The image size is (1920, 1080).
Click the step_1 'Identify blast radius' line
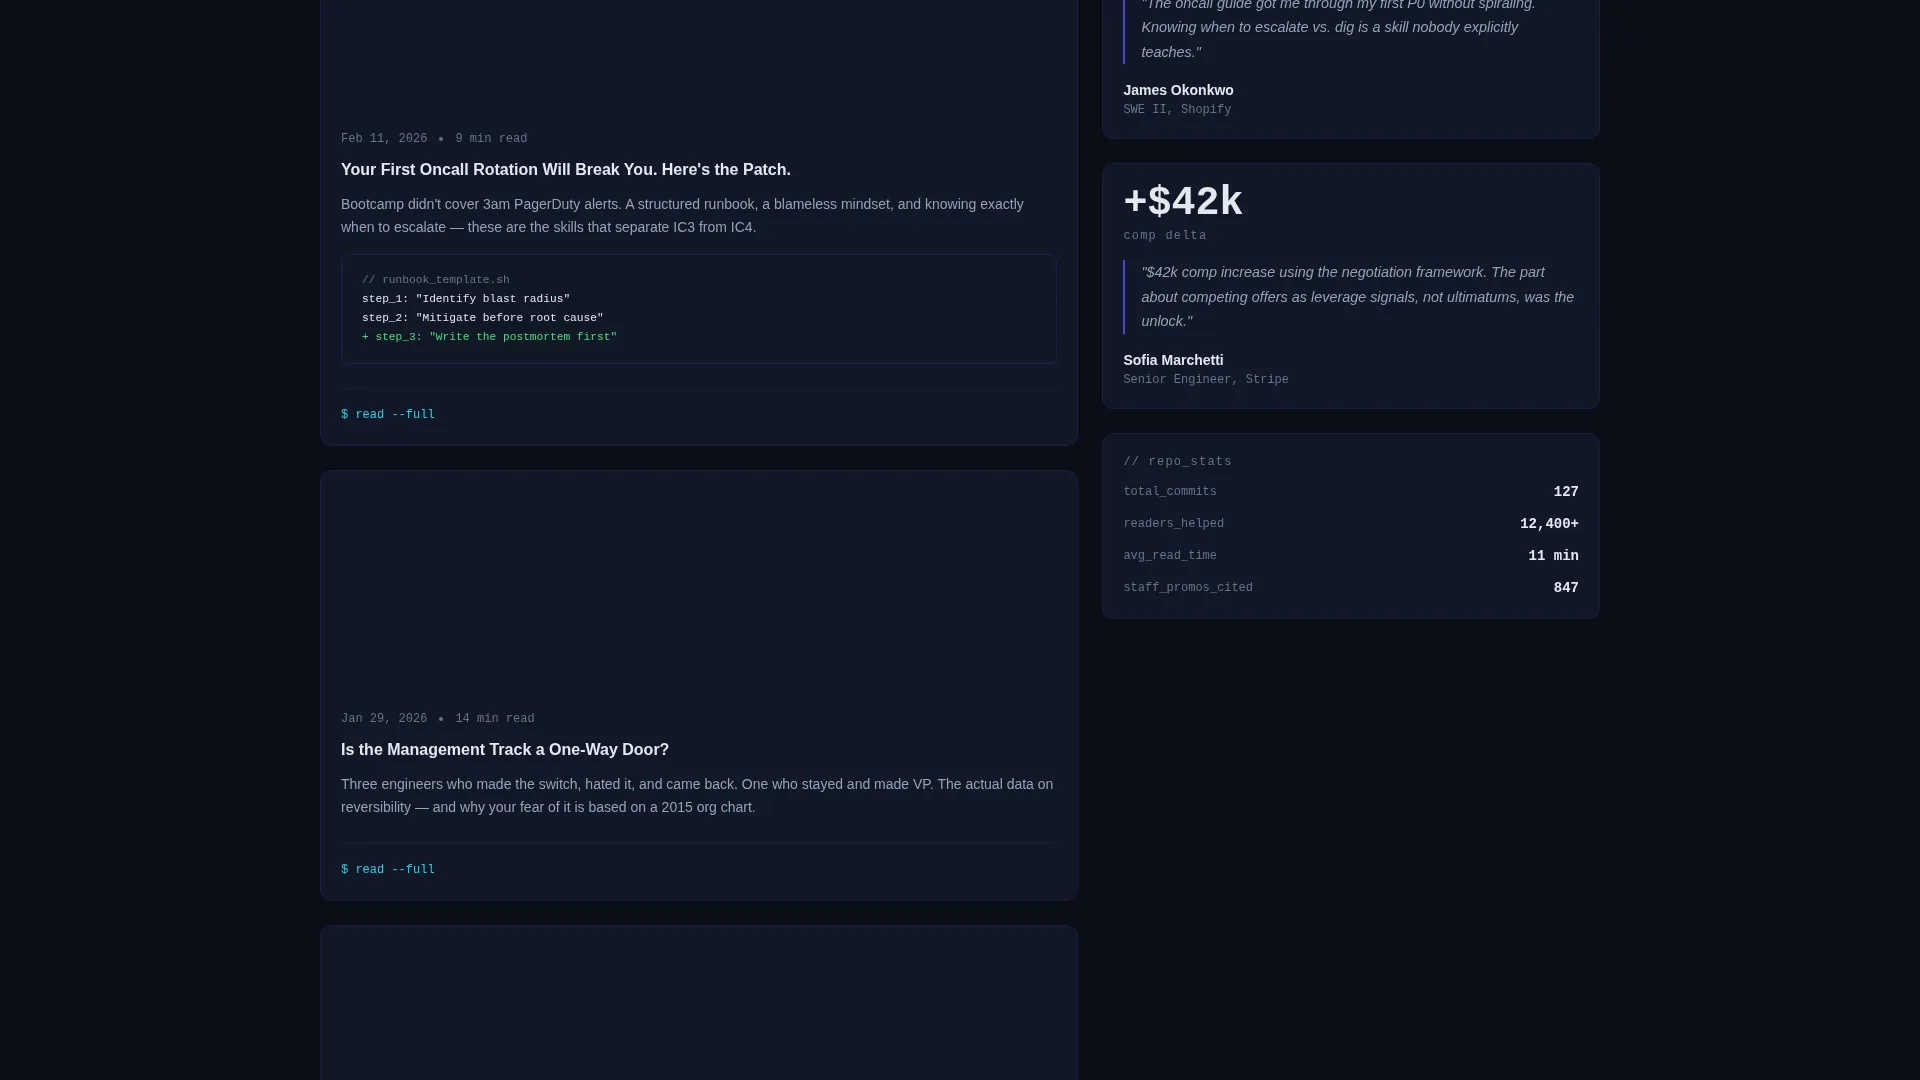point(466,299)
